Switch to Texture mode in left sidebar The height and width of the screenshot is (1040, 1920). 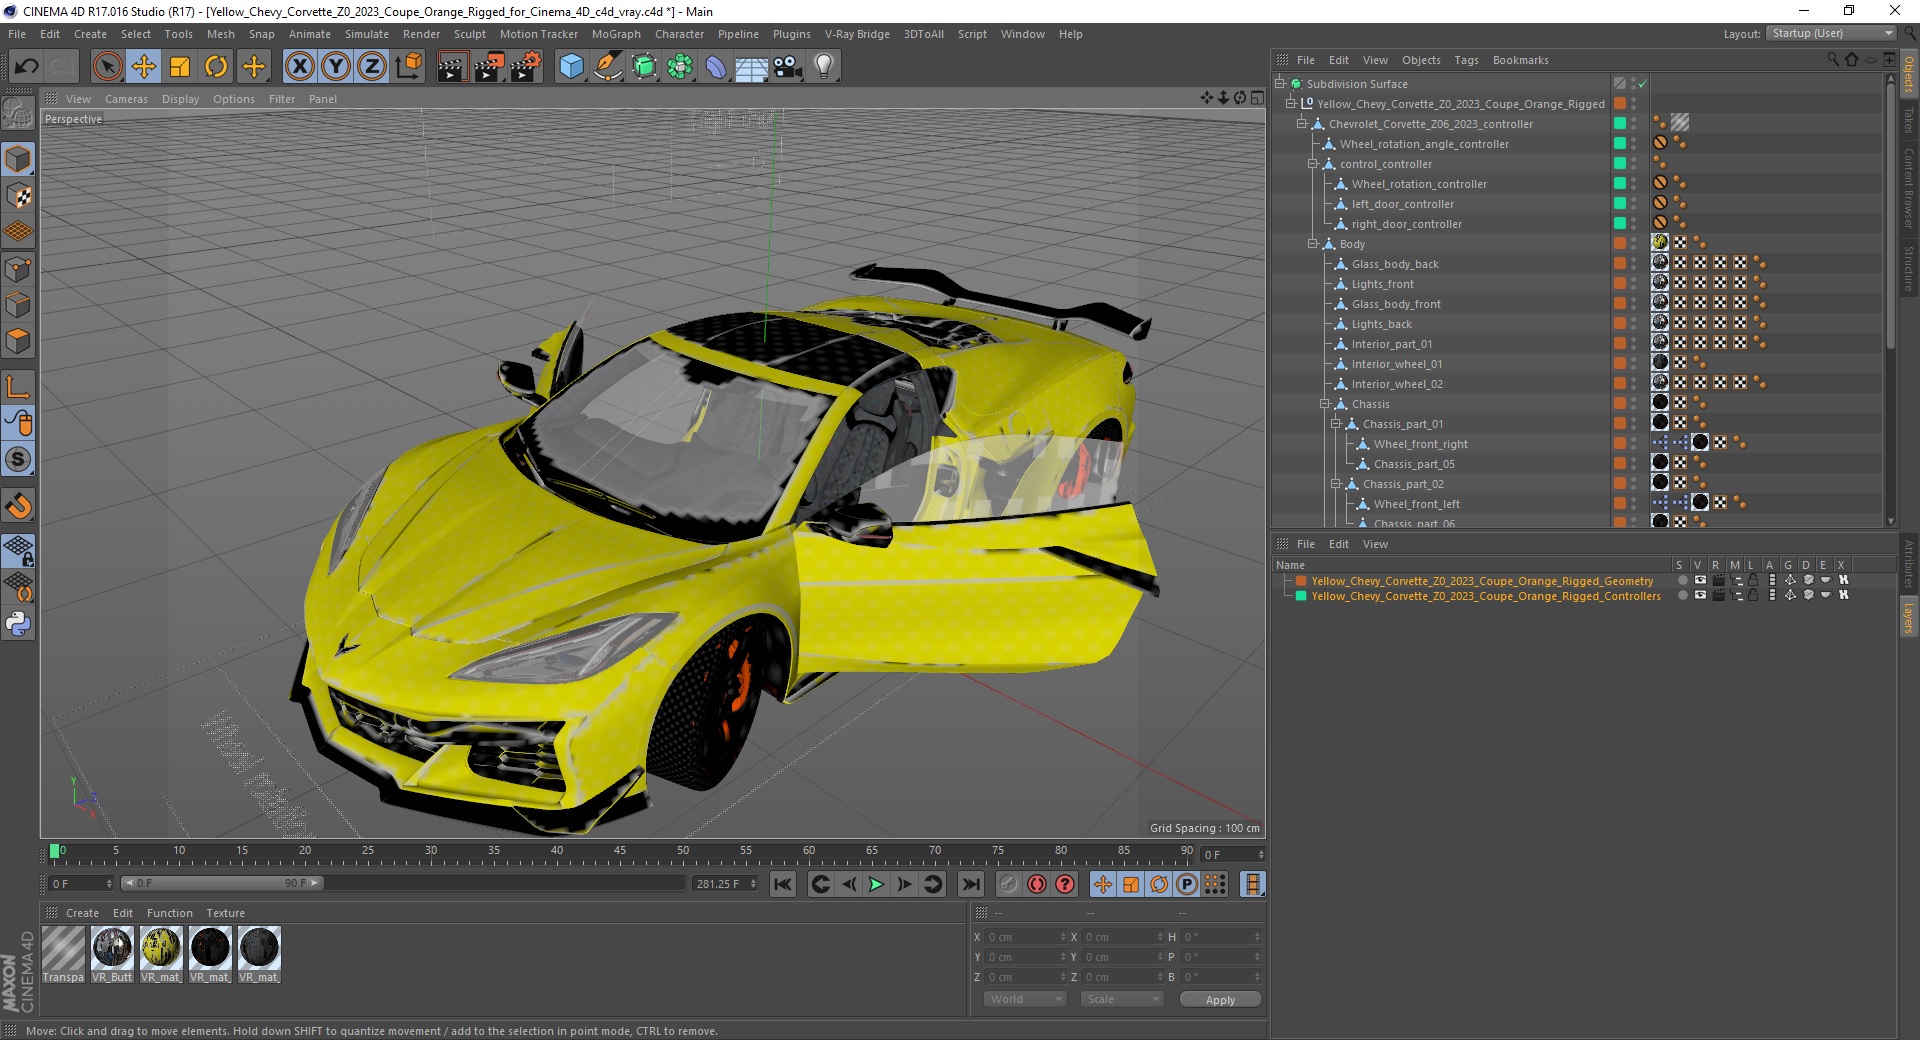coord(18,196)
